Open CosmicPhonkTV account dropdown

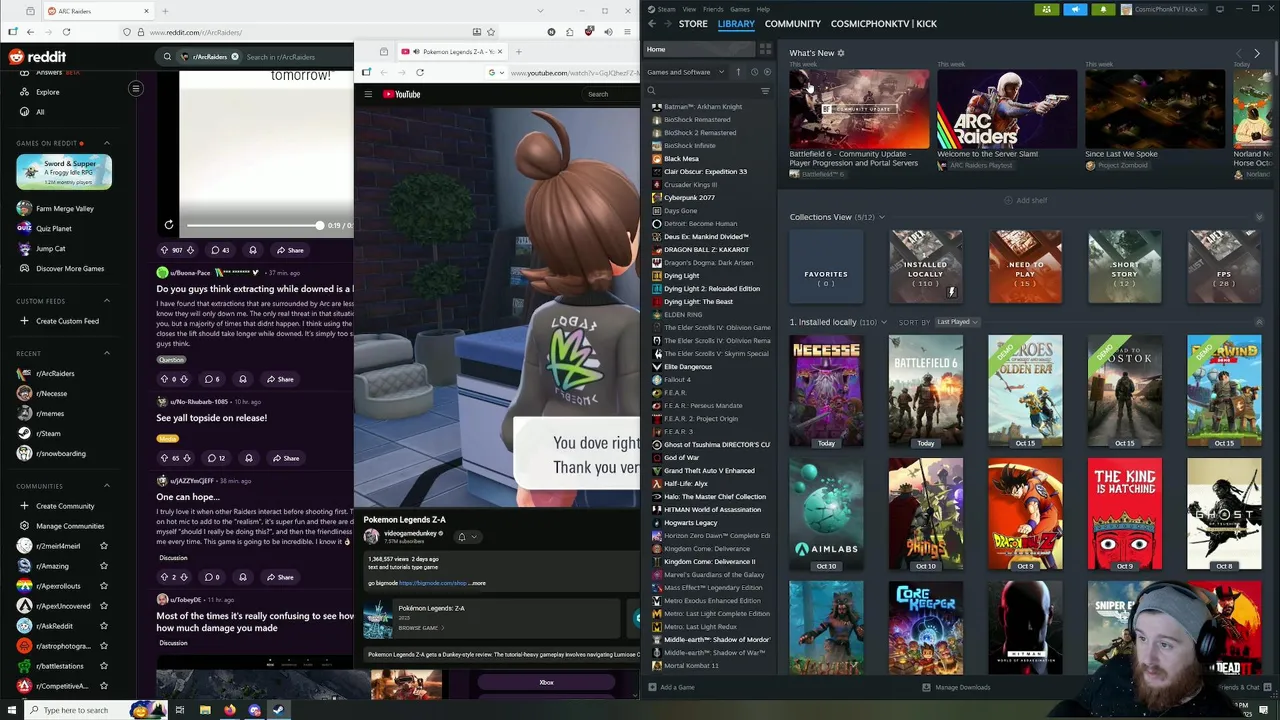pos(1164,9)
